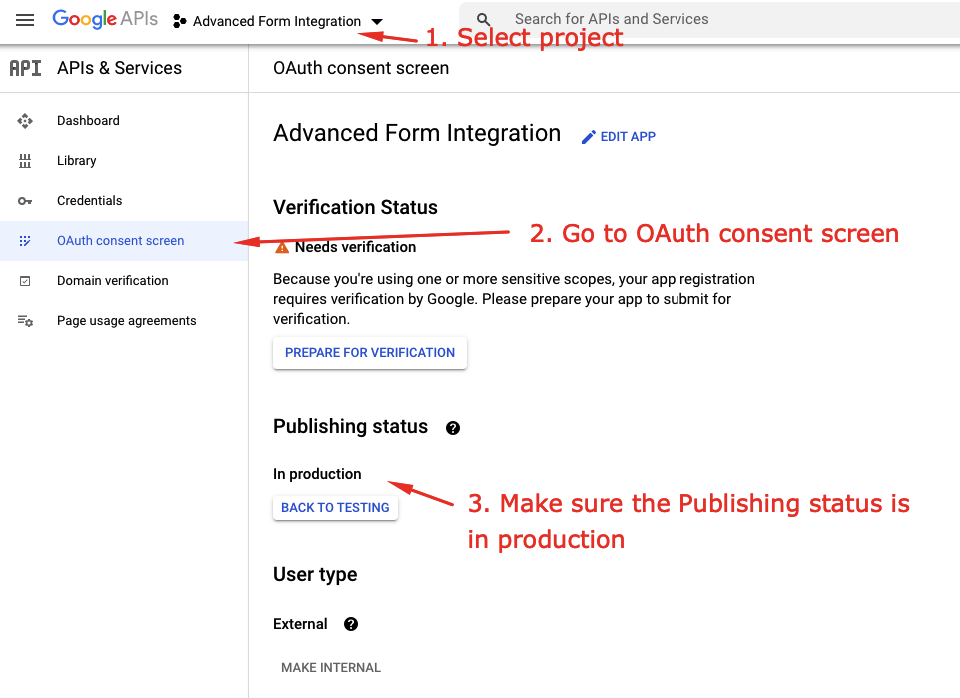Viewport: 960px width, 698px height.
Task: Open the app editor via EDIT APP
Action: tap(618, 136)
